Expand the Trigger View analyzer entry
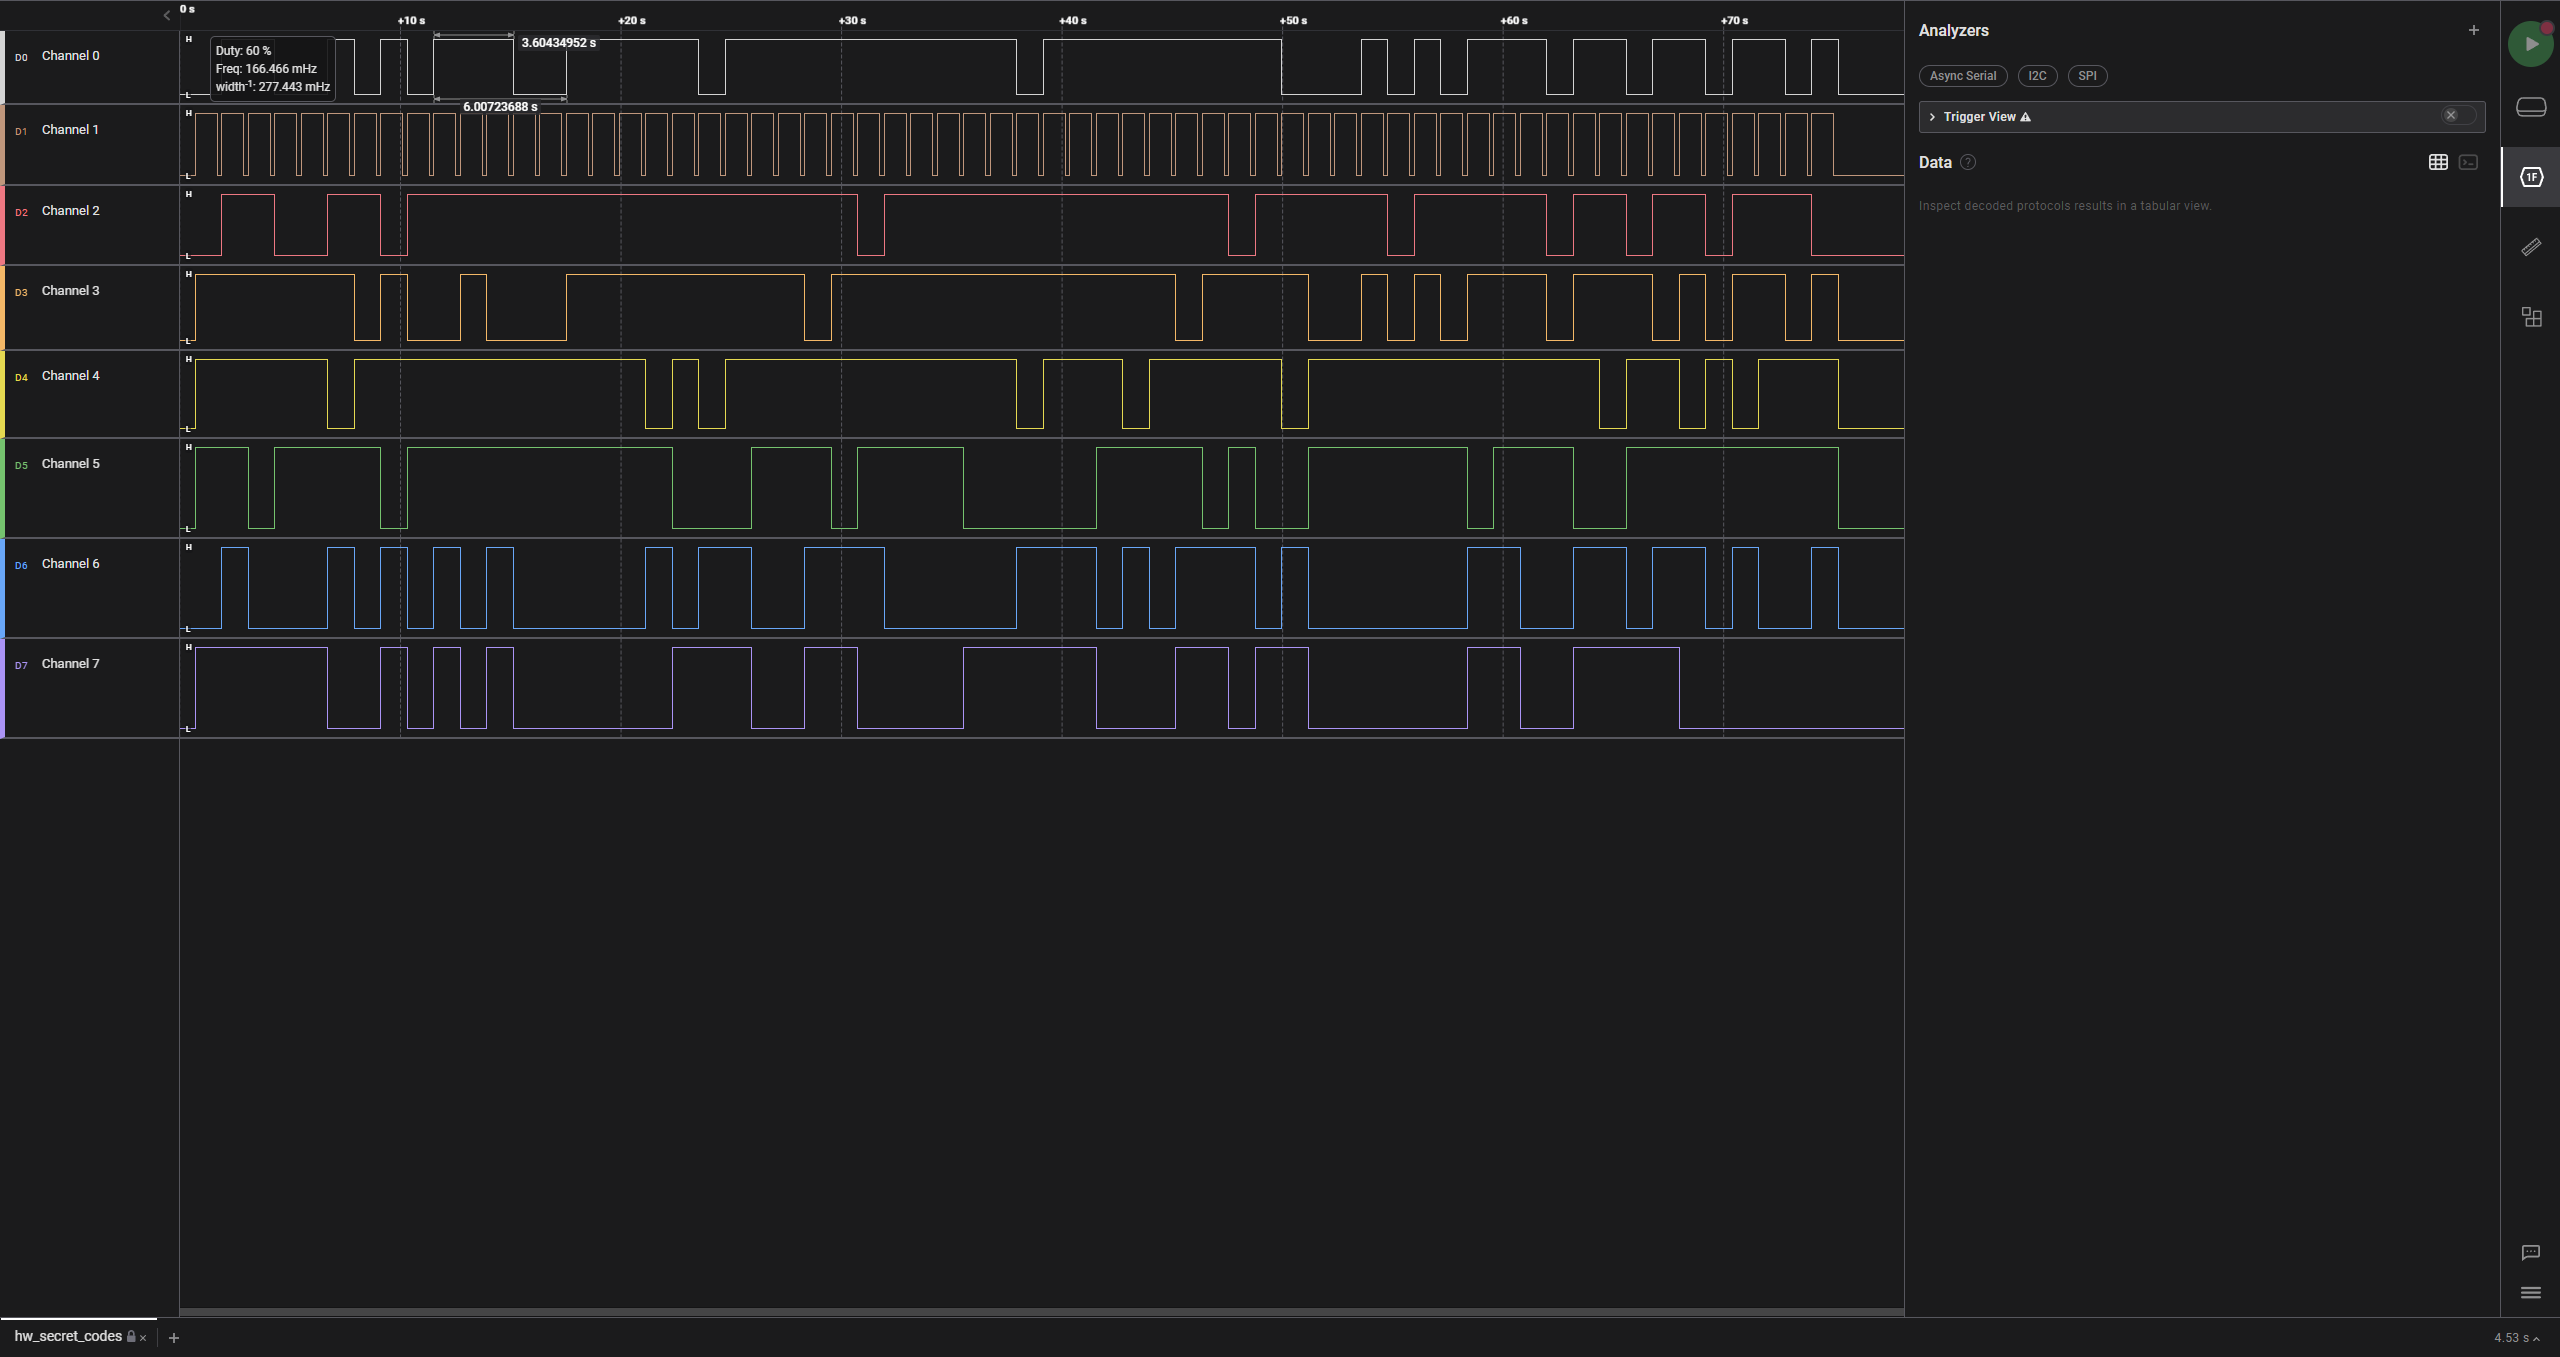Viewport: 2560px width, 1357px height. pos(1932,117)
